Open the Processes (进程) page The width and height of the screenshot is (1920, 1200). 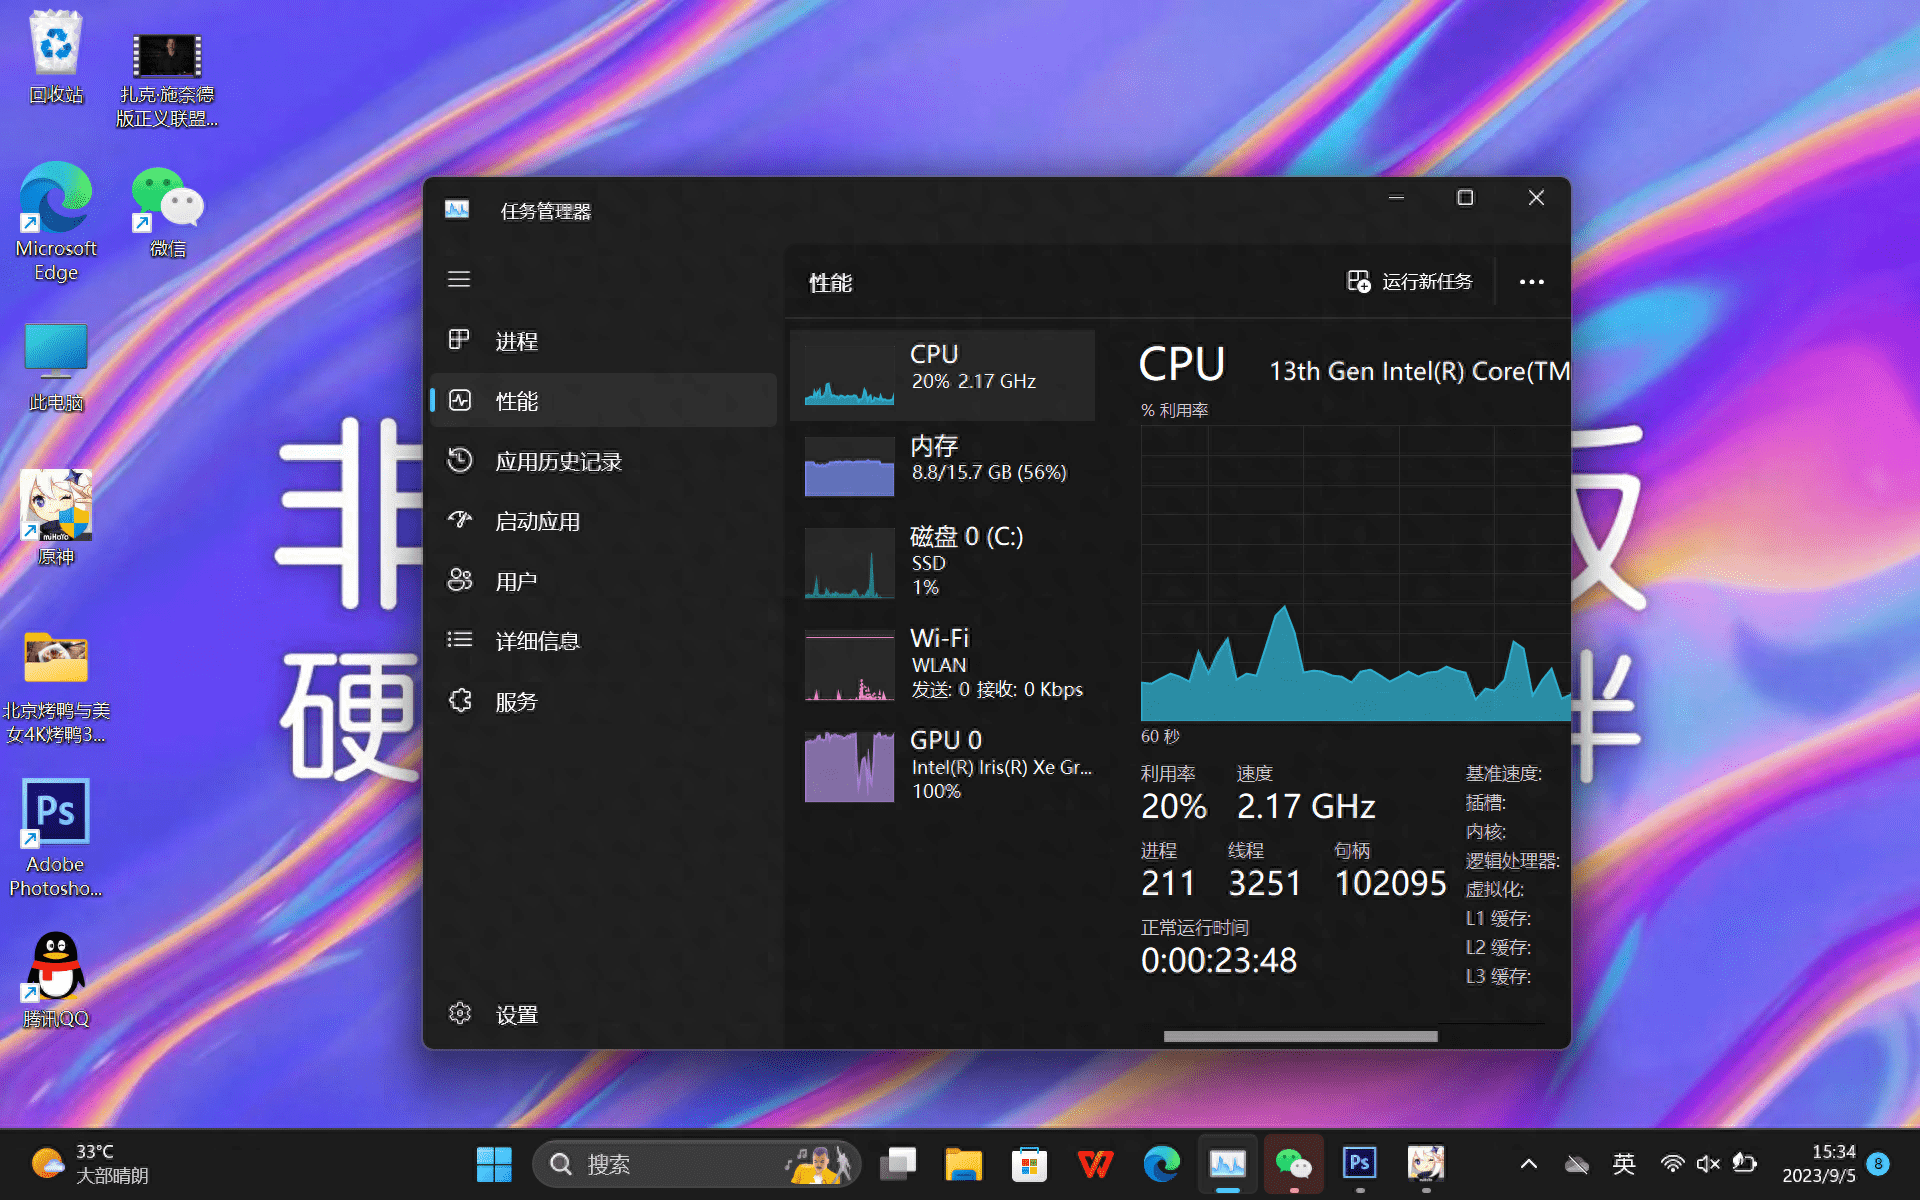(516, 341)
